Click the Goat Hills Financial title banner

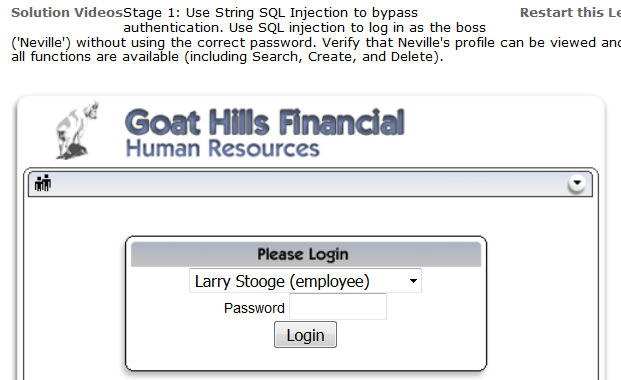(x=265, y=122)
